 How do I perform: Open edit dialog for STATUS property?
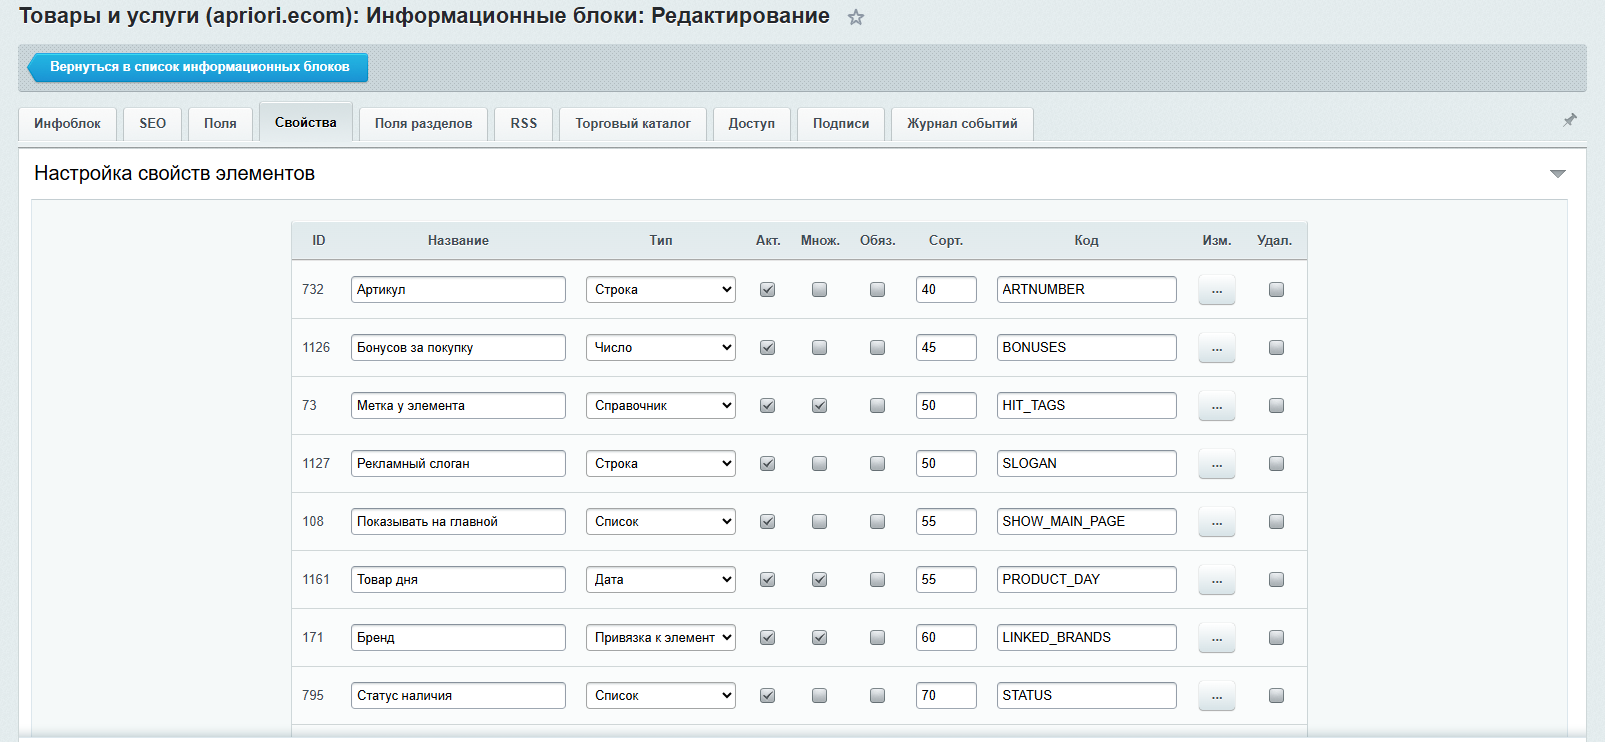1217,696
